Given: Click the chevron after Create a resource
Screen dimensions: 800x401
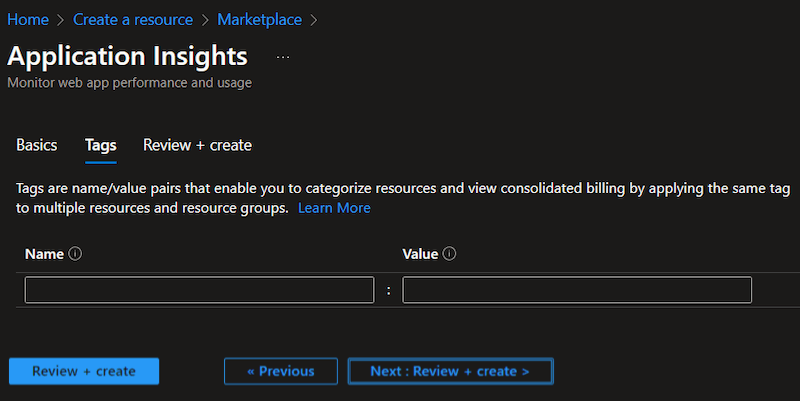Looking at the screenshot, I should point(205,20).
